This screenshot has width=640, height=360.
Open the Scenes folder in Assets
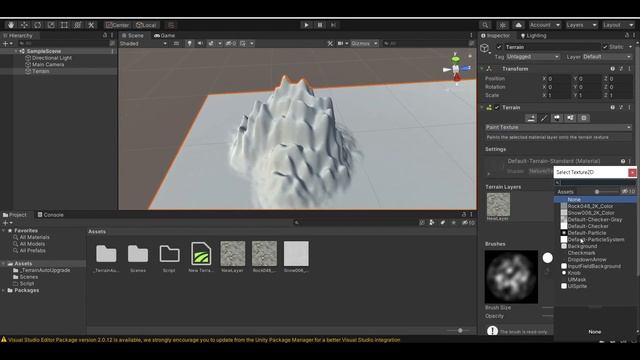pos(138,257)
